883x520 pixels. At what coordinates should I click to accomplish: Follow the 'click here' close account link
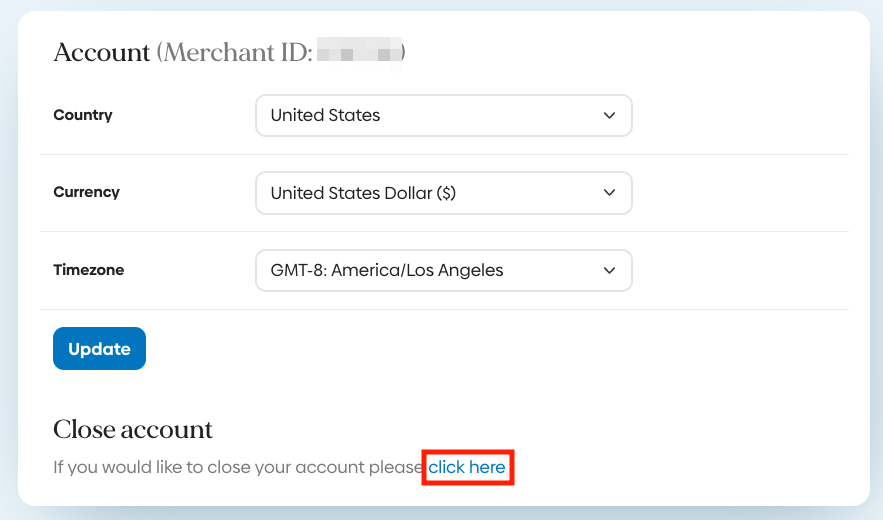click(467, 467)
